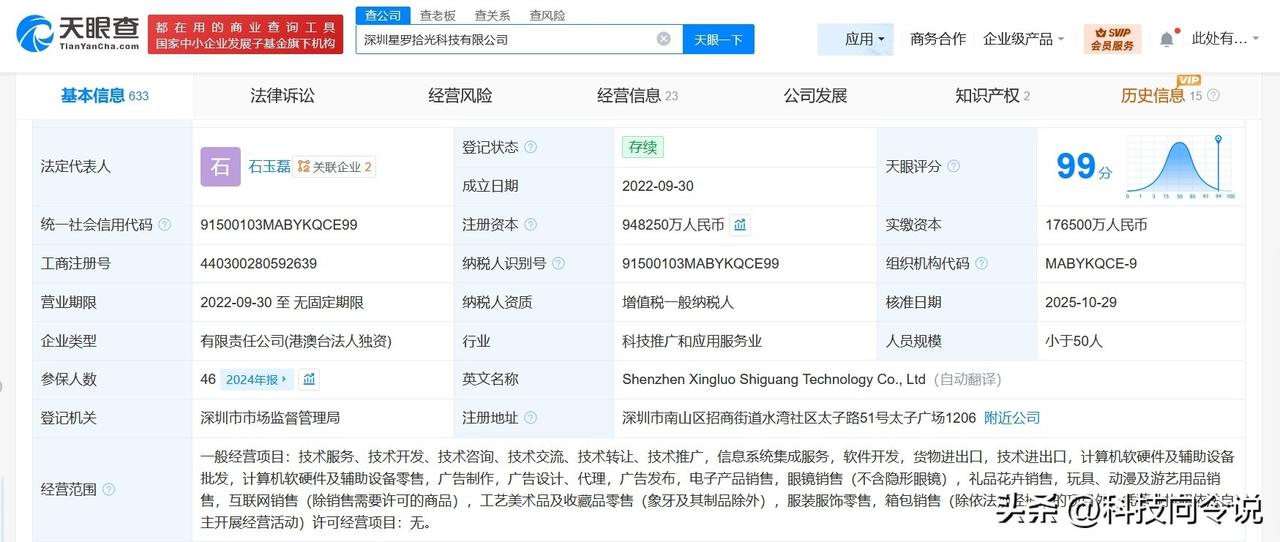Click the 天眼一下 search button
The image size is (1280, 542).
click(x=718, y=39)
